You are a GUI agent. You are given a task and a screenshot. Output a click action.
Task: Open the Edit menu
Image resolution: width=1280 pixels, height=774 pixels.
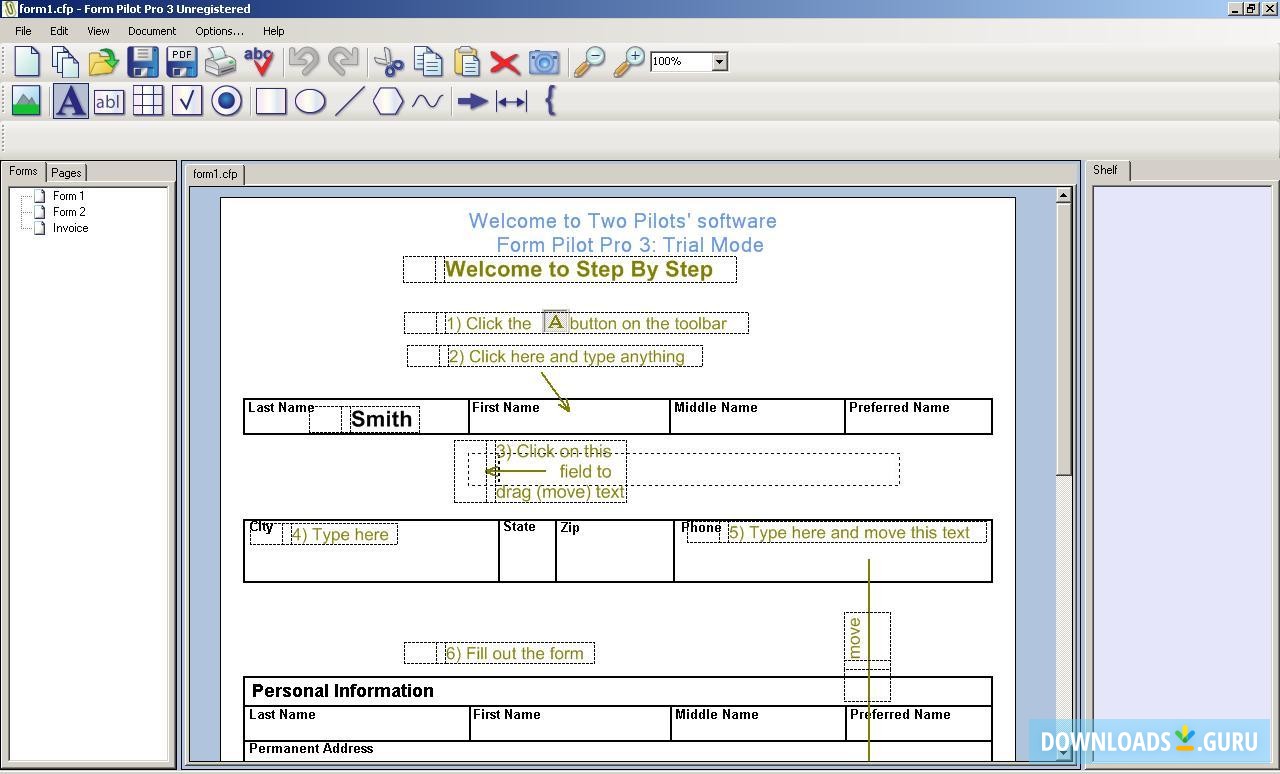point(59,31)
